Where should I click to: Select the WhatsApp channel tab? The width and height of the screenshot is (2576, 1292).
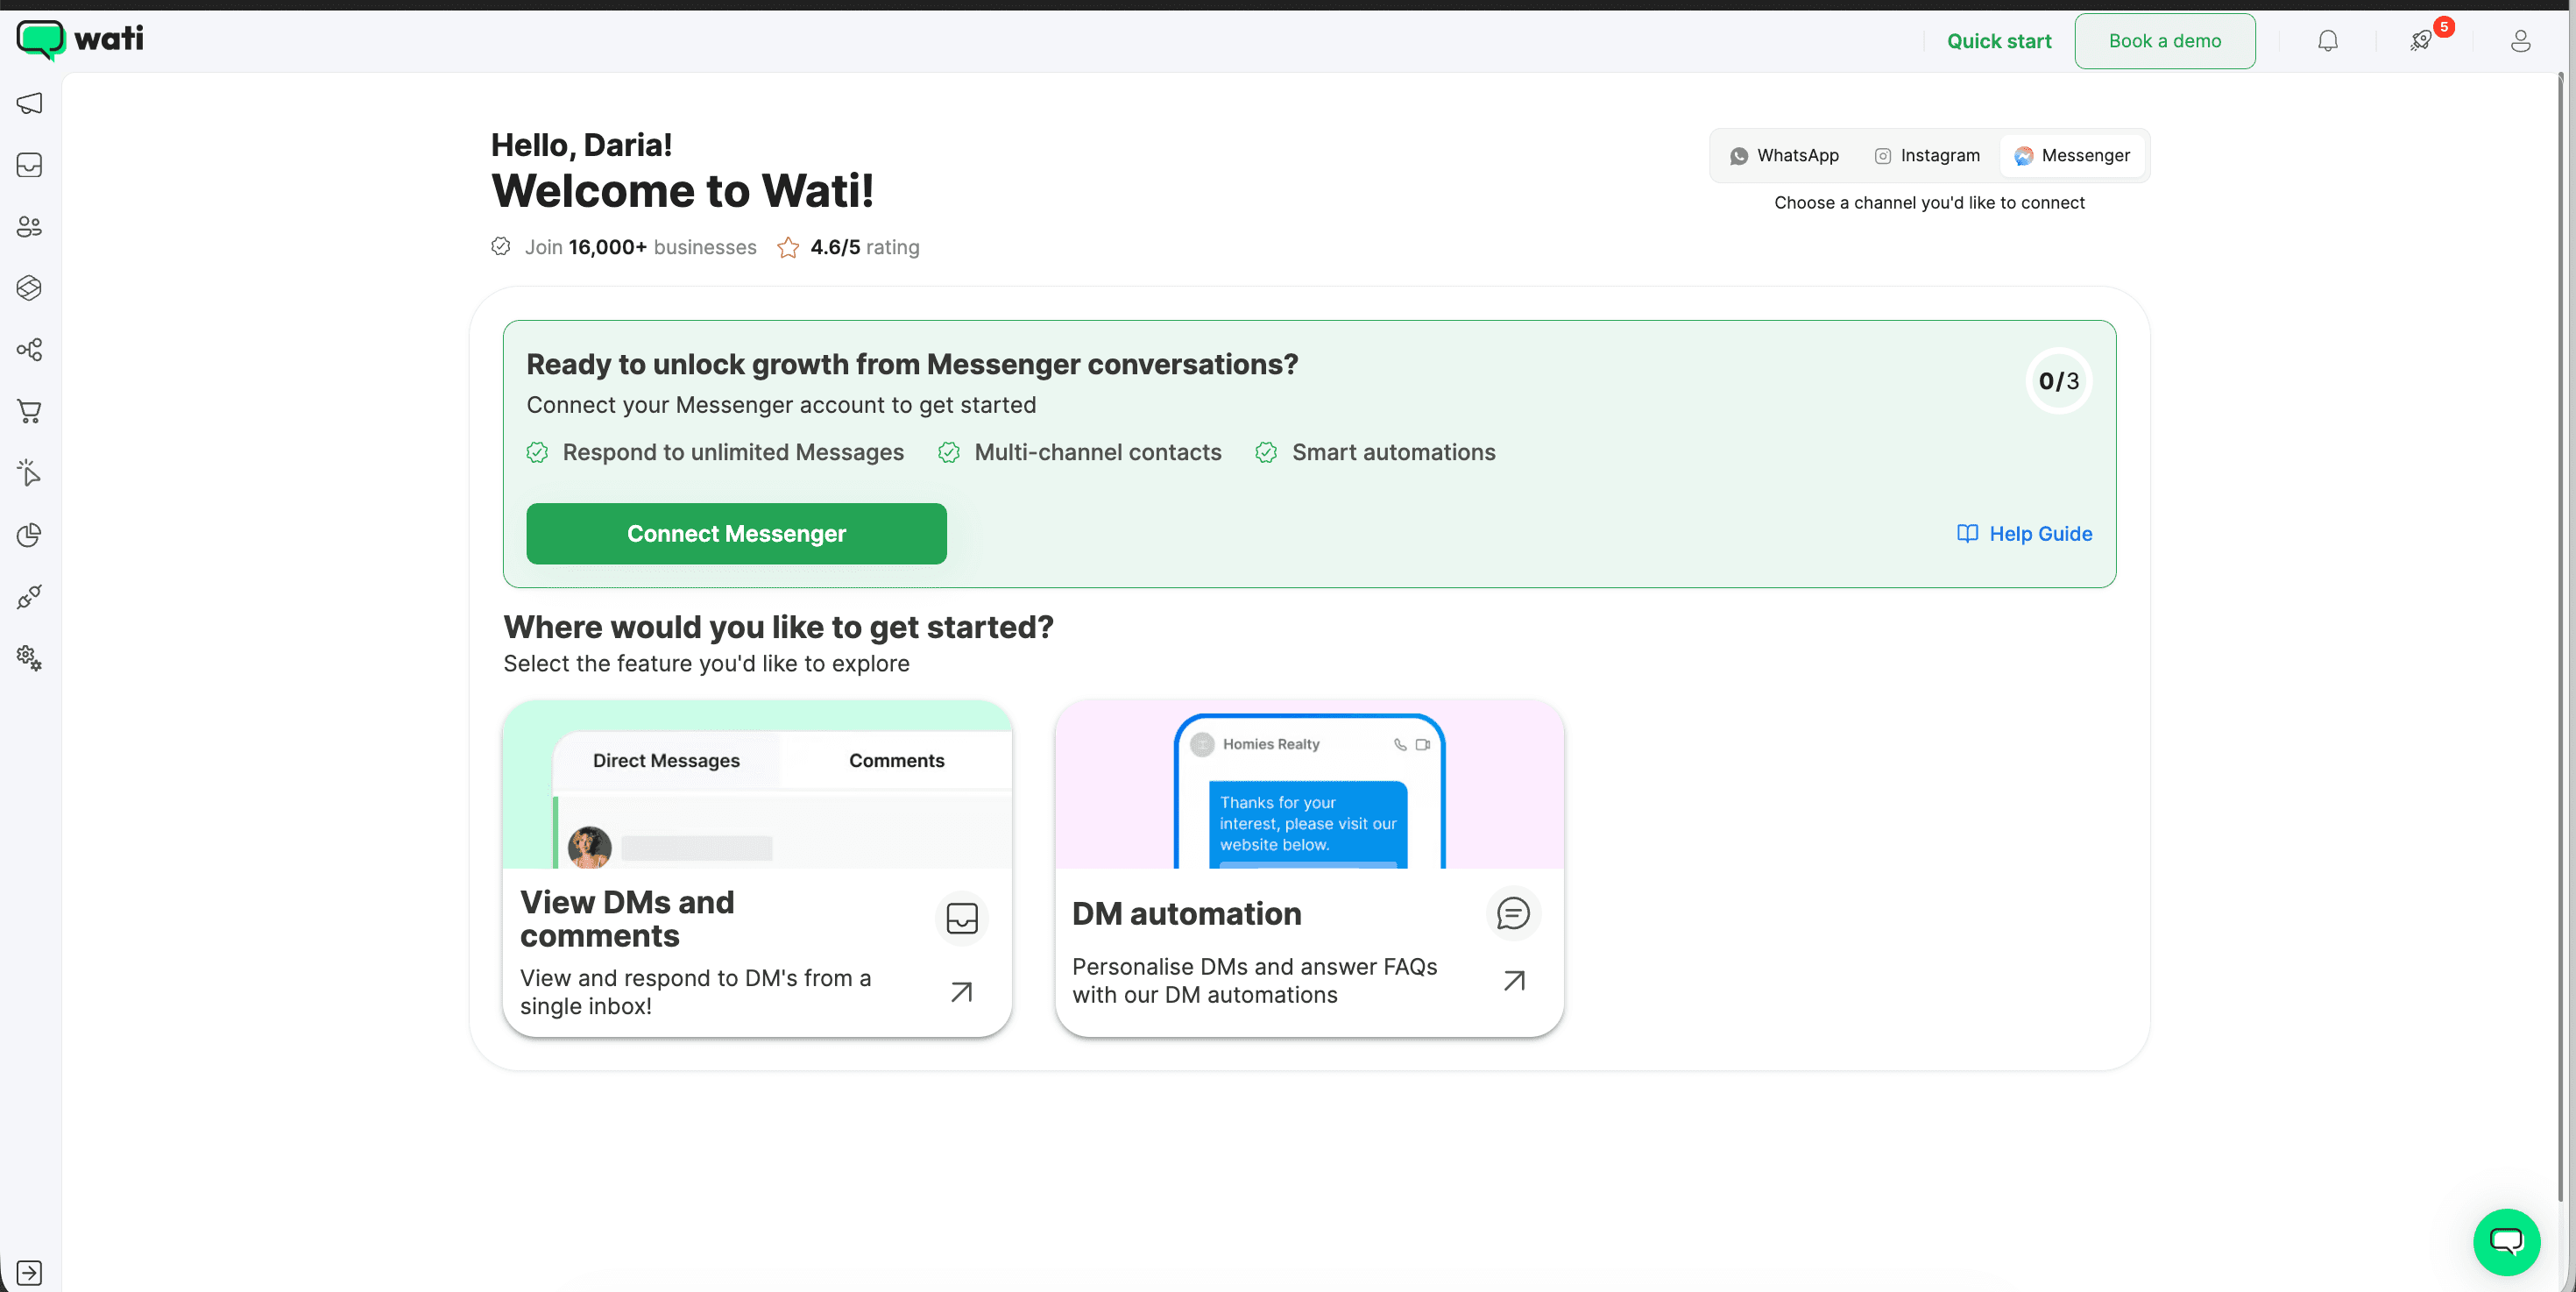(1784, 156)
